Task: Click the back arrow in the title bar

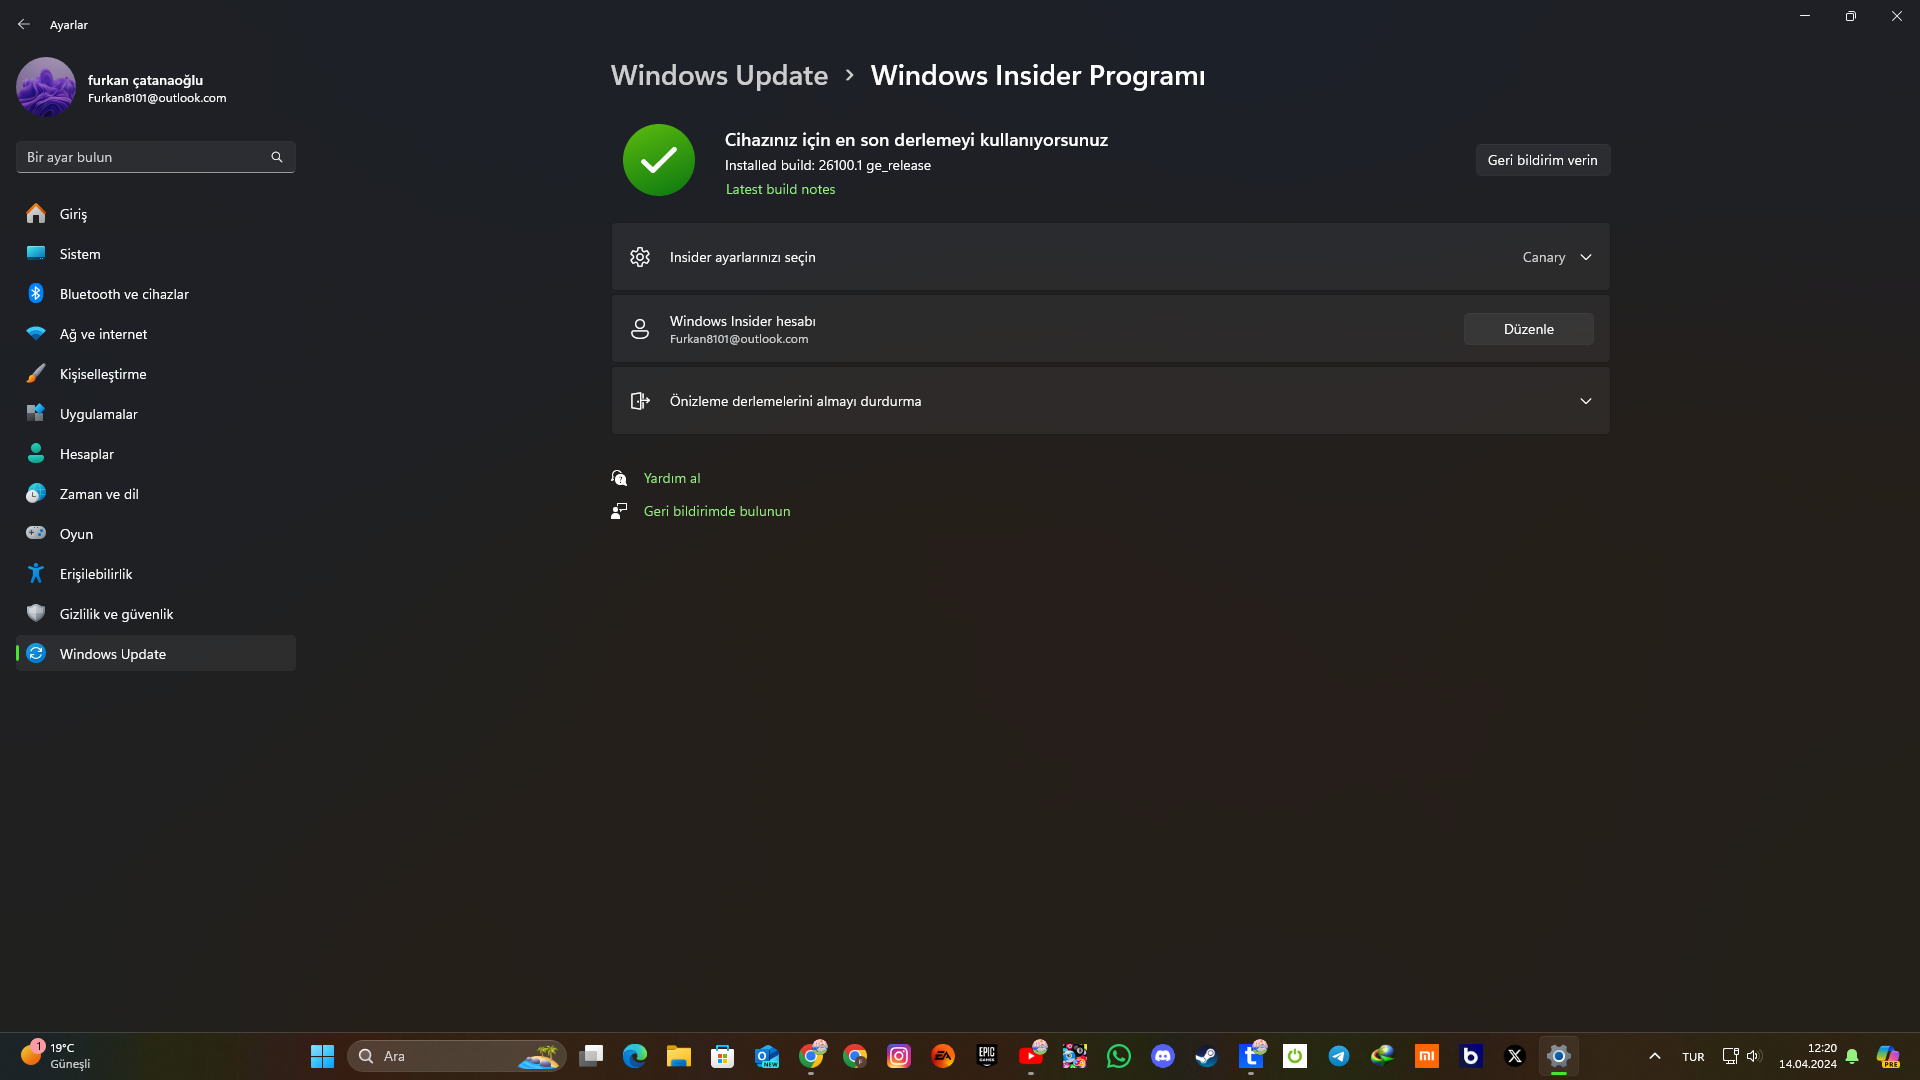Action: [24, 24]
